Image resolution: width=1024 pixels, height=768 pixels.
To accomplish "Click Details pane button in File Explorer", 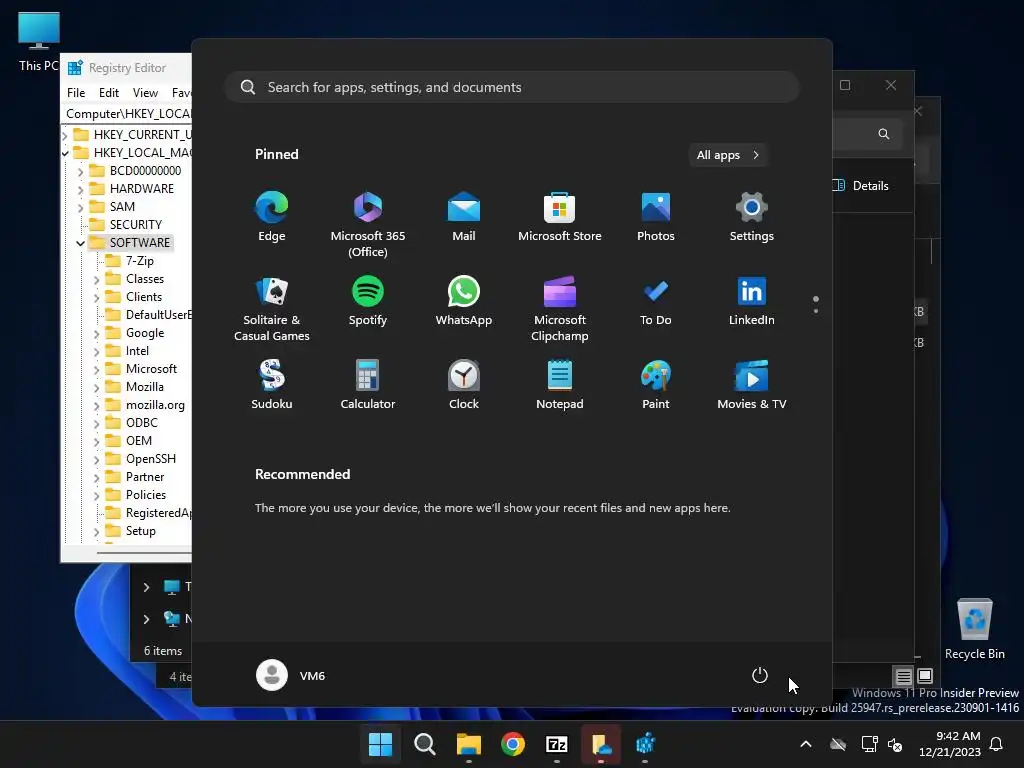I will click(862, 185).
